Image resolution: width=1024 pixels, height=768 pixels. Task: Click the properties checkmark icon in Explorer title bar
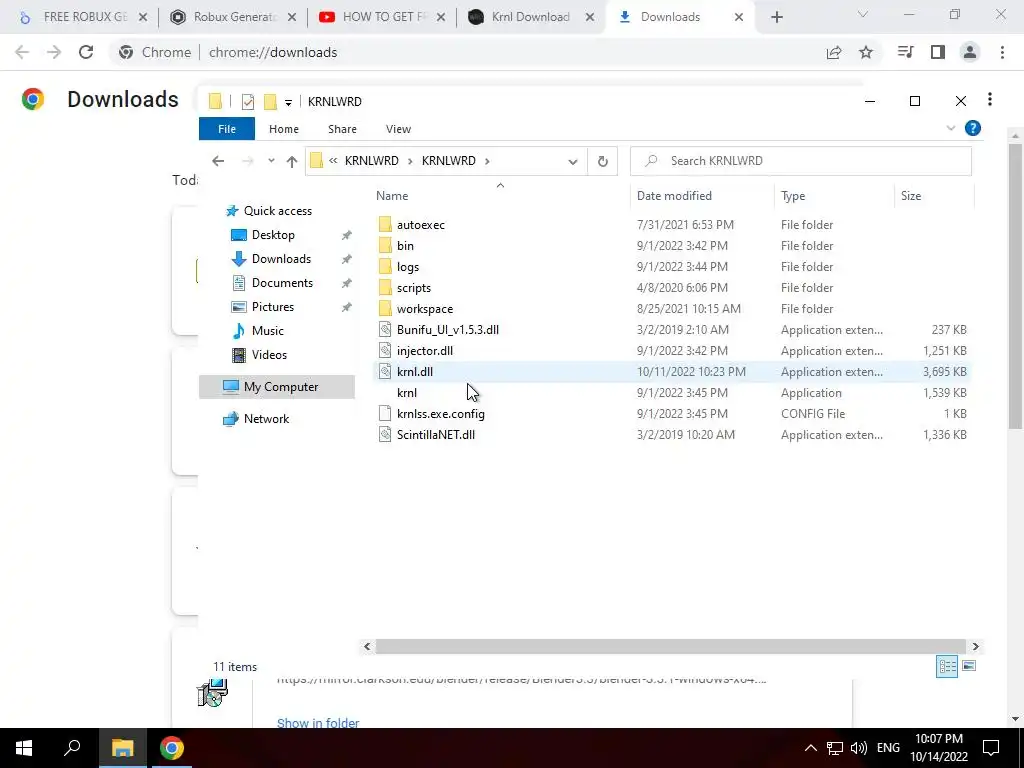coord(248,102)
